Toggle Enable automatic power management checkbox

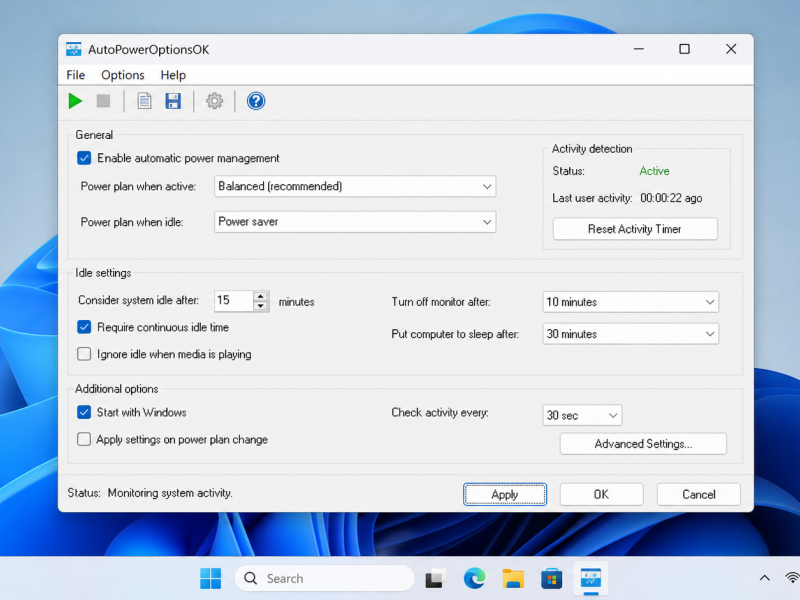(x=84, y=158)
